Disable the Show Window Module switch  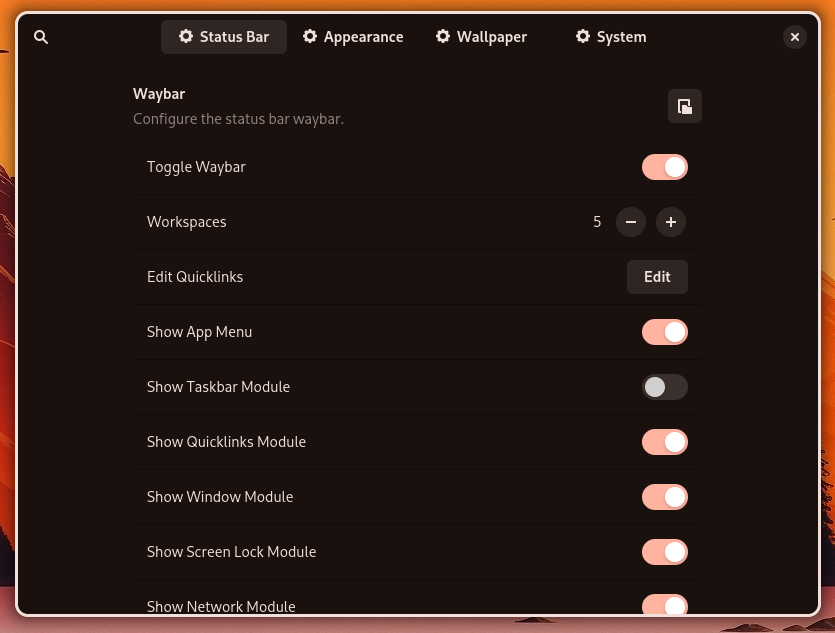(664, 497)
